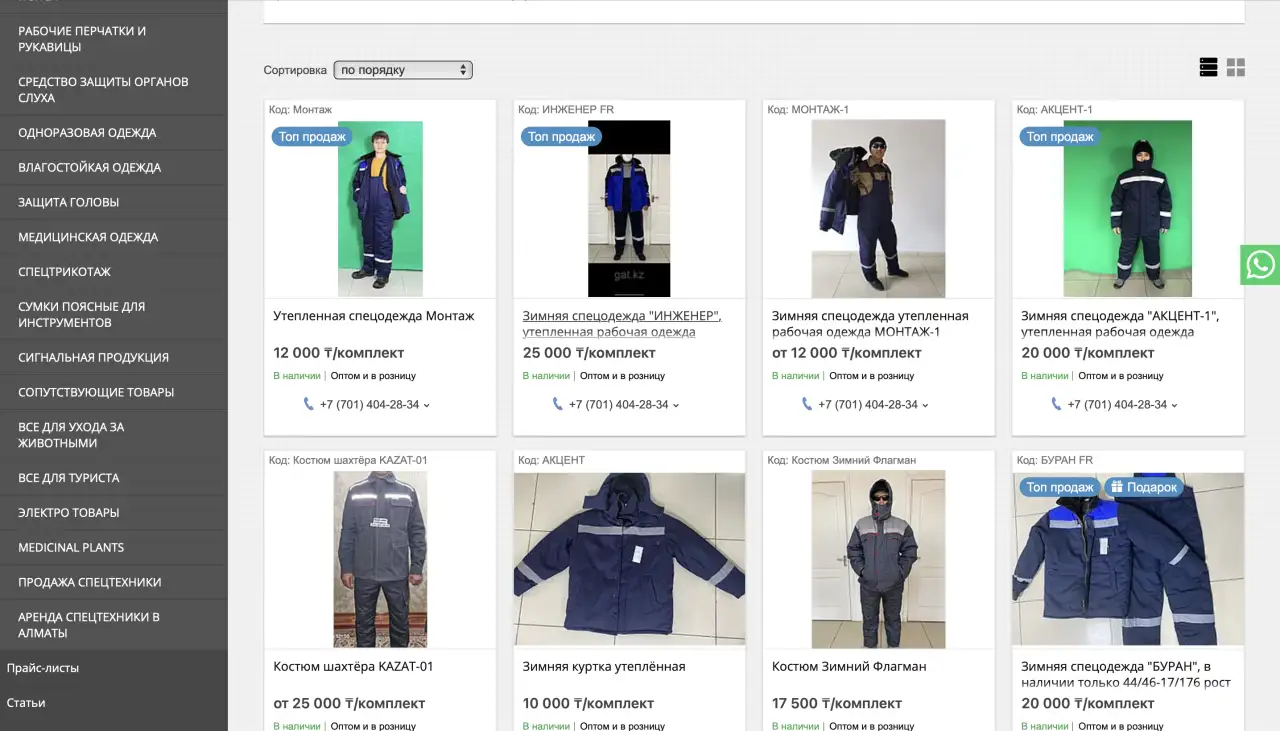The width and height of the screenshot is (1280, 731).
Task: Click phone icon on АКЦЕНТ-1 product card
Action: click(x=1056, y=404)
